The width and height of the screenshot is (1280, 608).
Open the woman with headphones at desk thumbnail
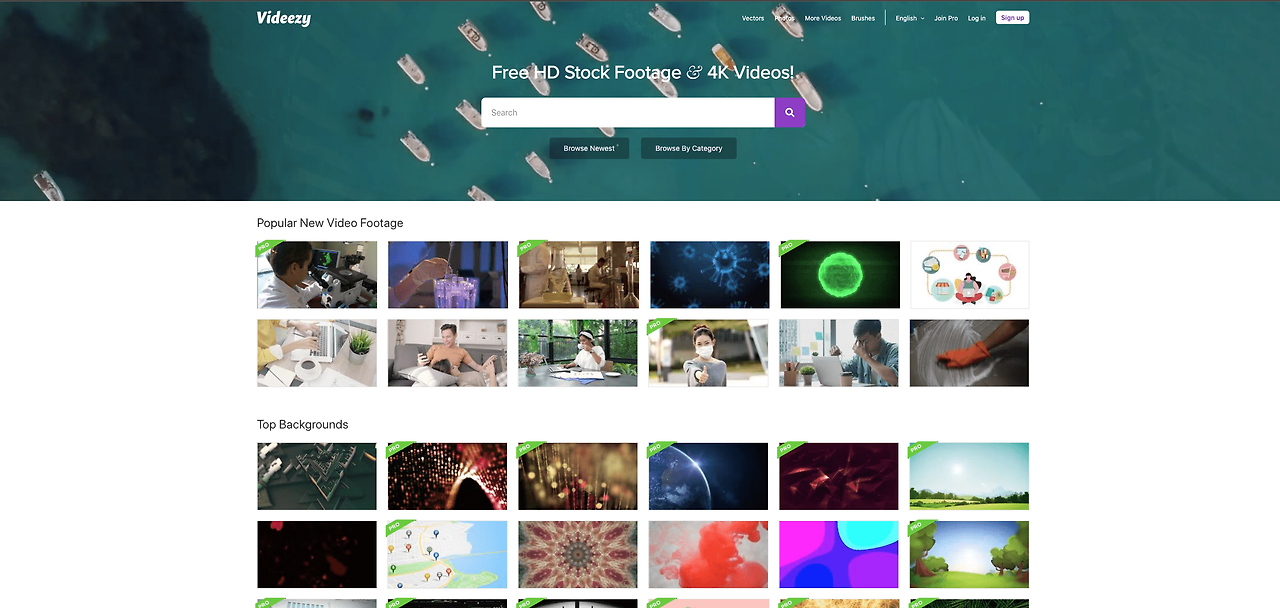(578, 353)
